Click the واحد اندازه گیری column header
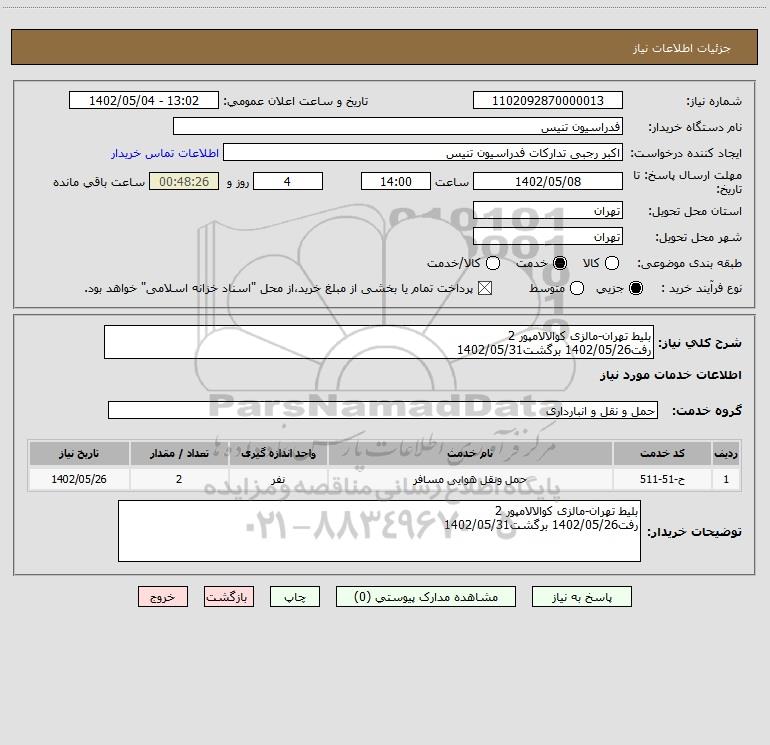This screenshot has width=770, height=745. [278, 453]
